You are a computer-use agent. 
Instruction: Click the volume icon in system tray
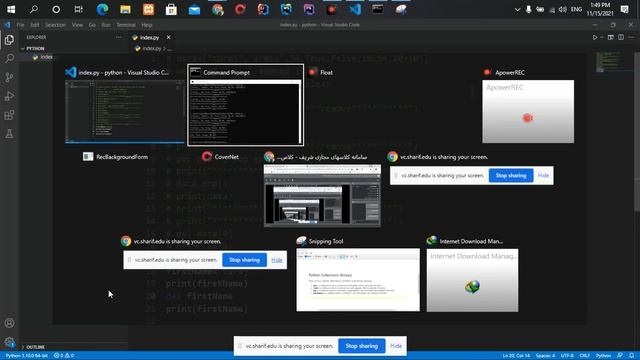562,9
